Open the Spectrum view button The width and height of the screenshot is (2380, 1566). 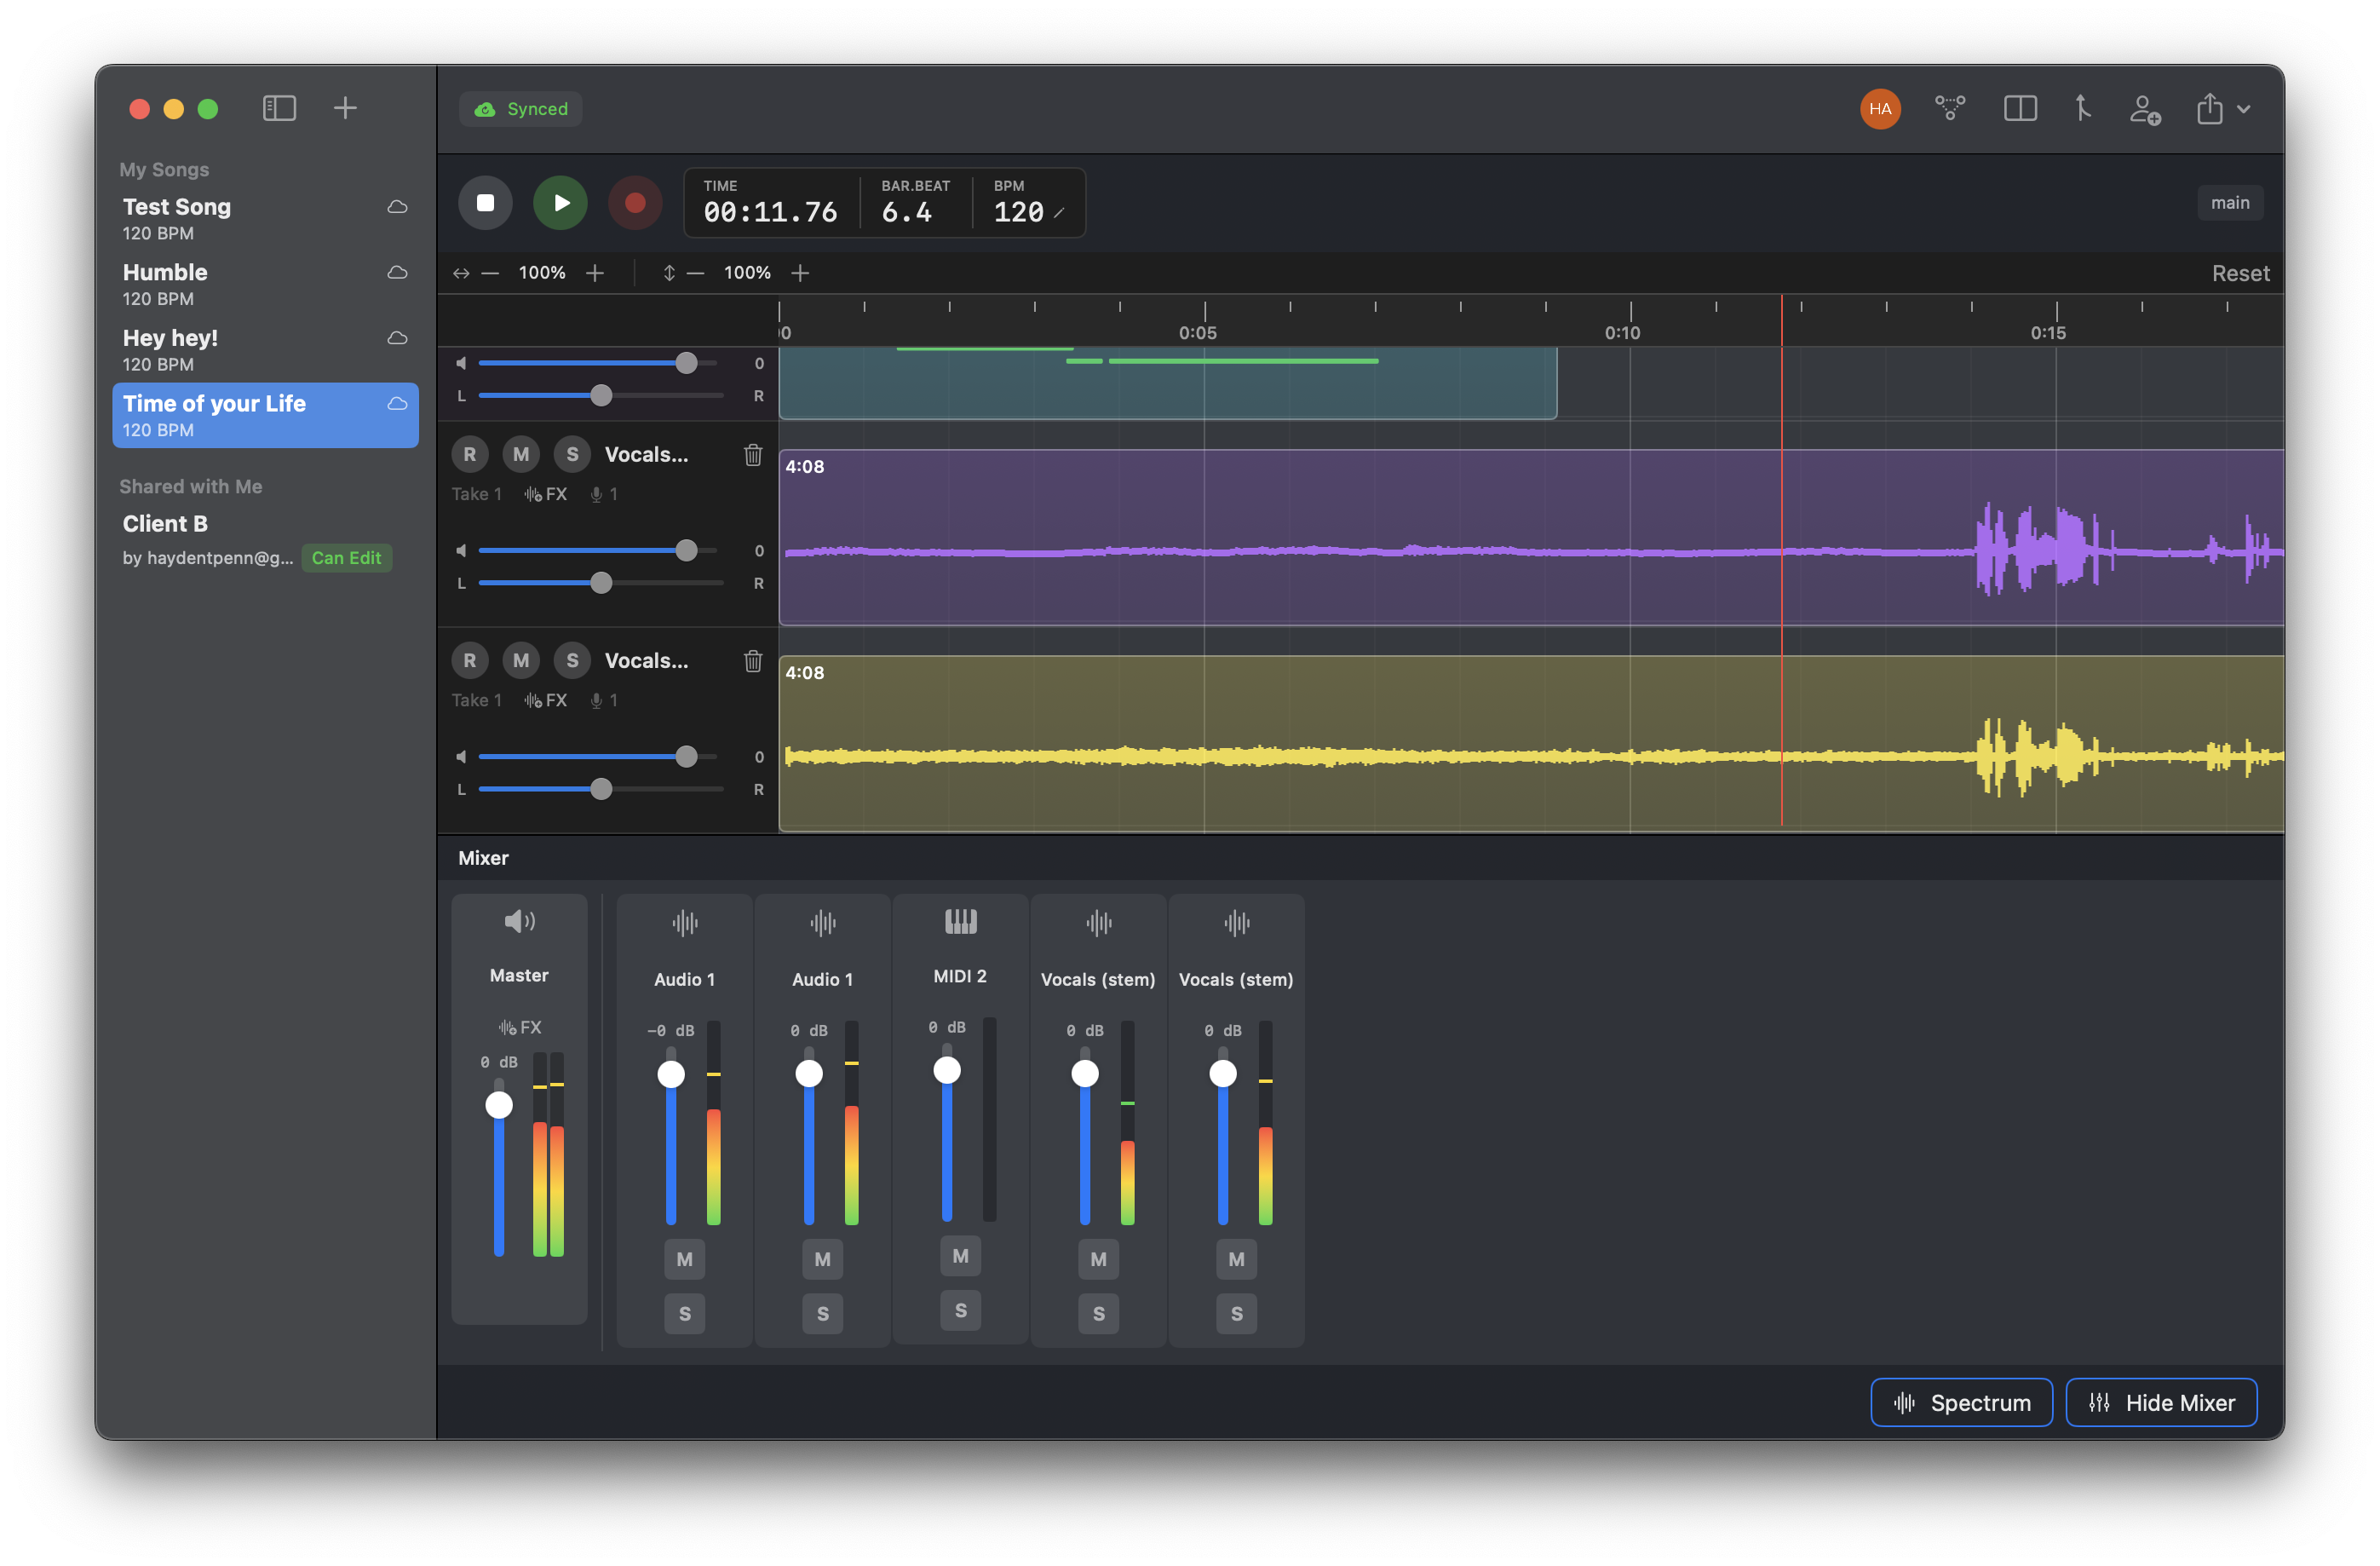[x=1961, y=1402]
